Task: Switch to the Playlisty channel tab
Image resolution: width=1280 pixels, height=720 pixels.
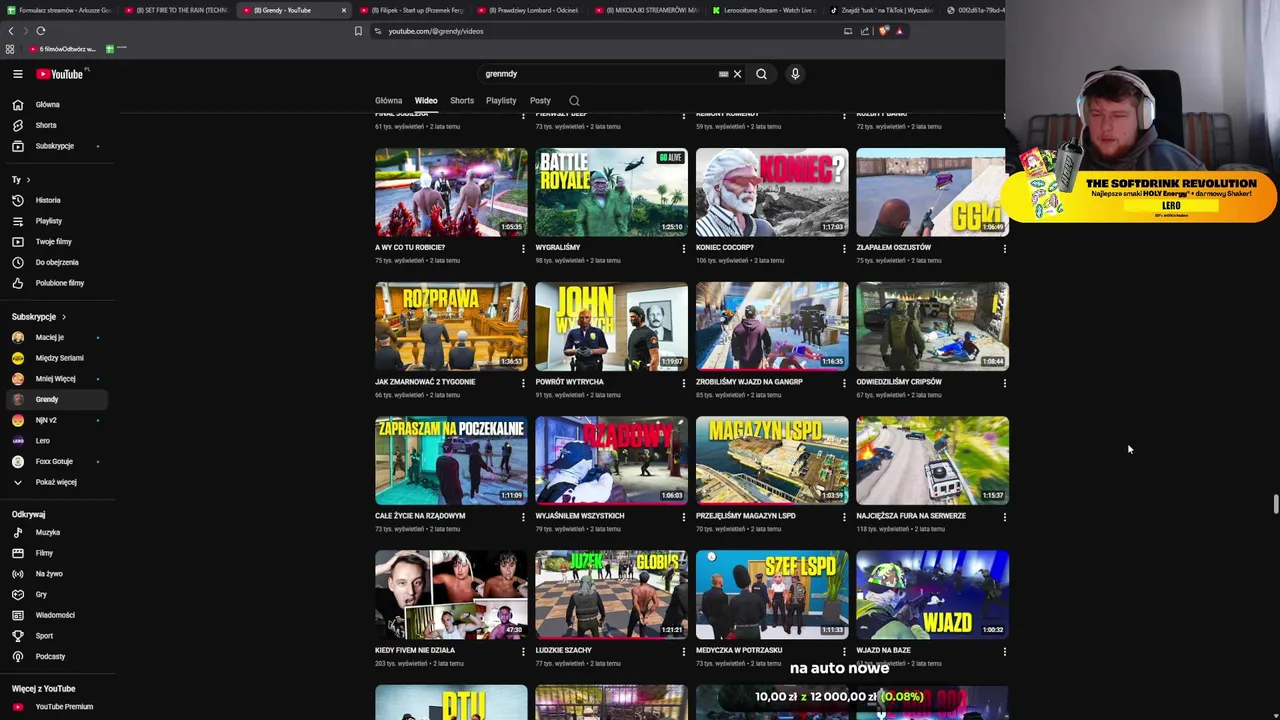Action: click(501, 101)
